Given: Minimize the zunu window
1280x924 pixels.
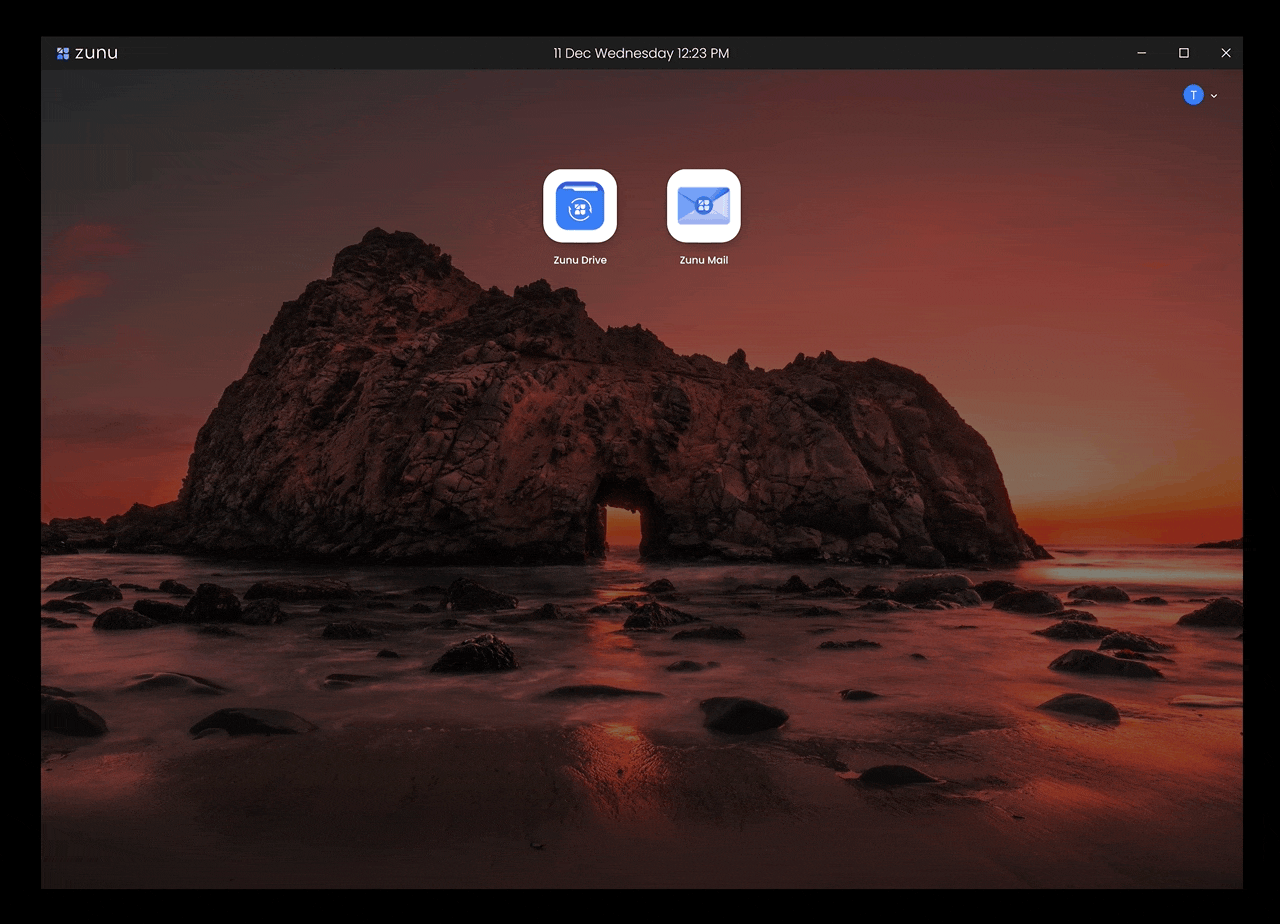Looking at the screenshot, I should pos(1141,53).
